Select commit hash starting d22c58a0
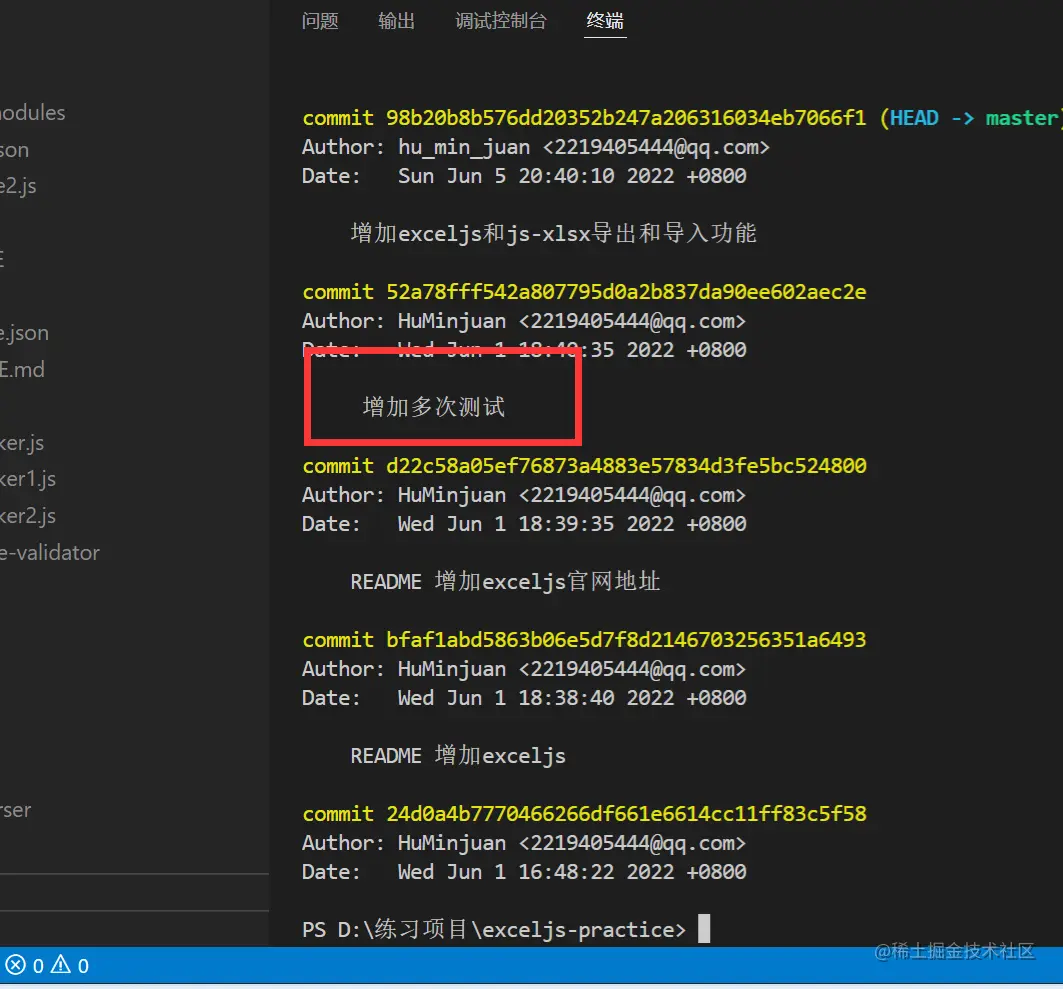Screen dimensions: 1063x989 click(626, 466)
